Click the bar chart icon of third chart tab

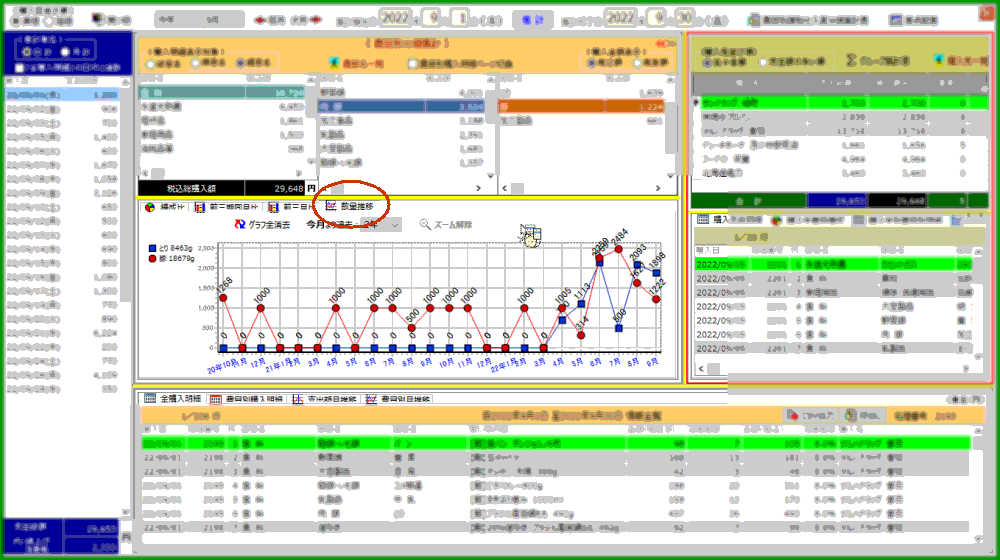[x=274, y=207]
